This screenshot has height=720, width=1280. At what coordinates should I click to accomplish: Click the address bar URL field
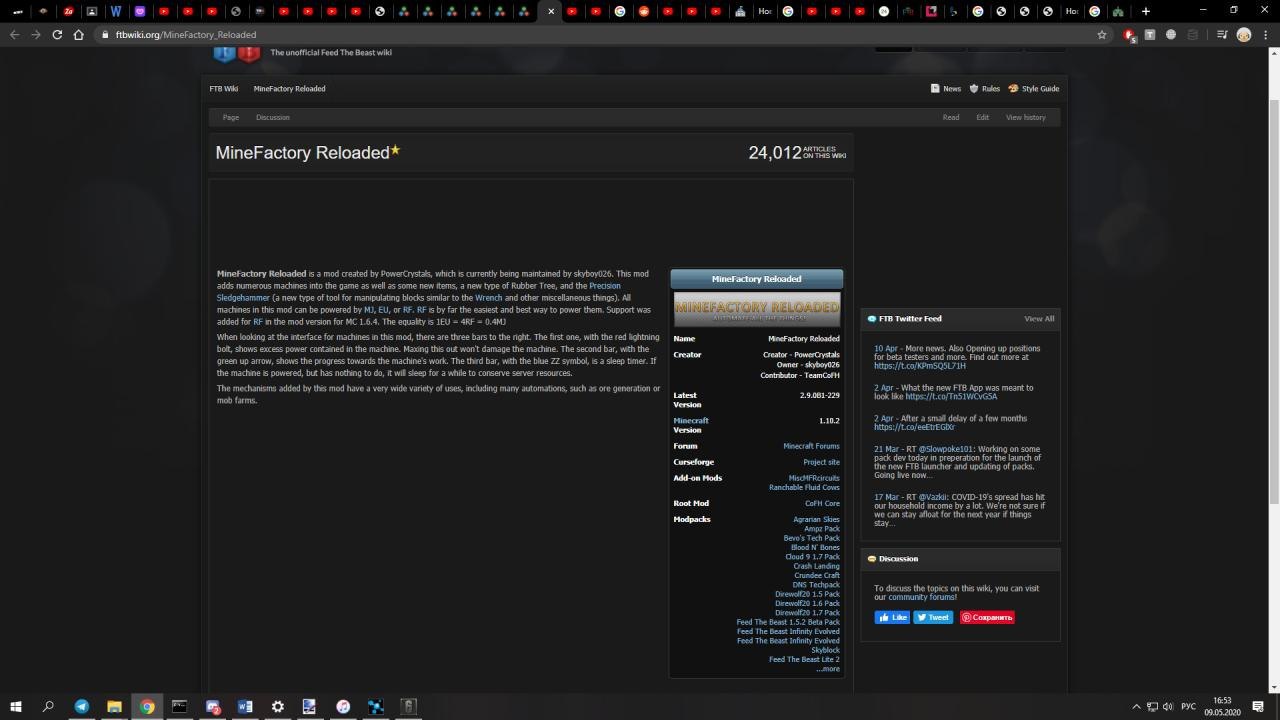(600, 34)
